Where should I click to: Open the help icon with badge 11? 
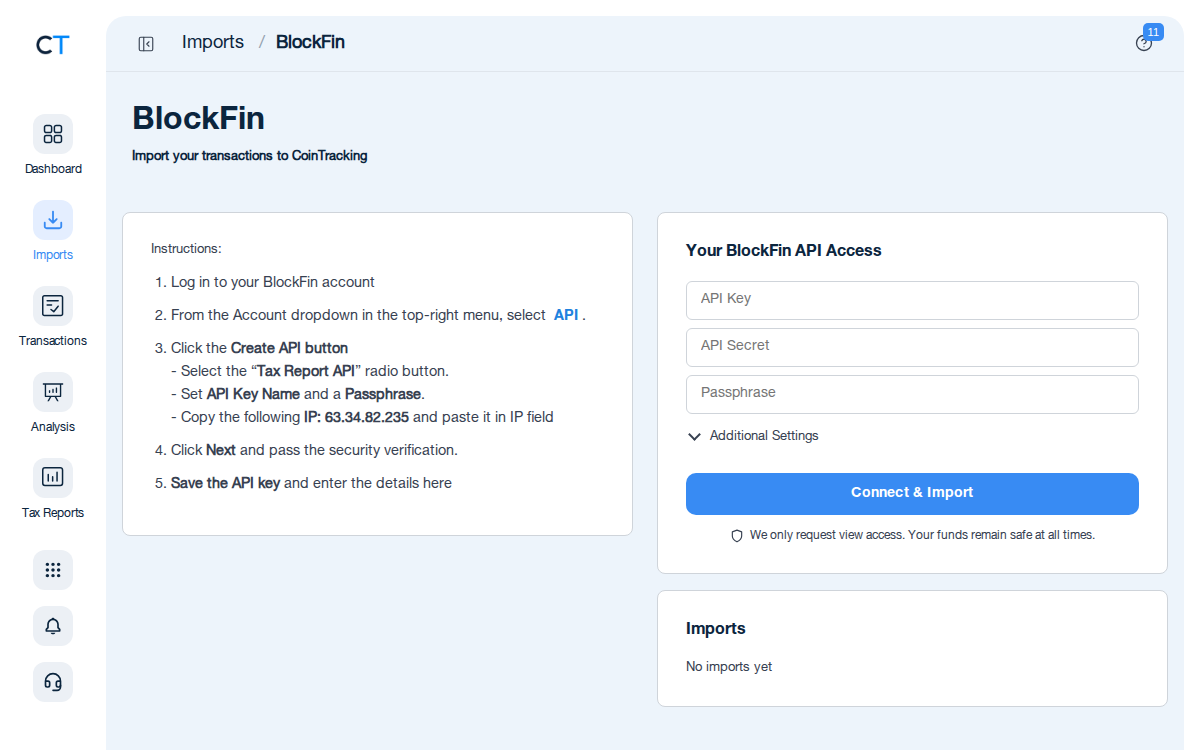point(1144,43)
